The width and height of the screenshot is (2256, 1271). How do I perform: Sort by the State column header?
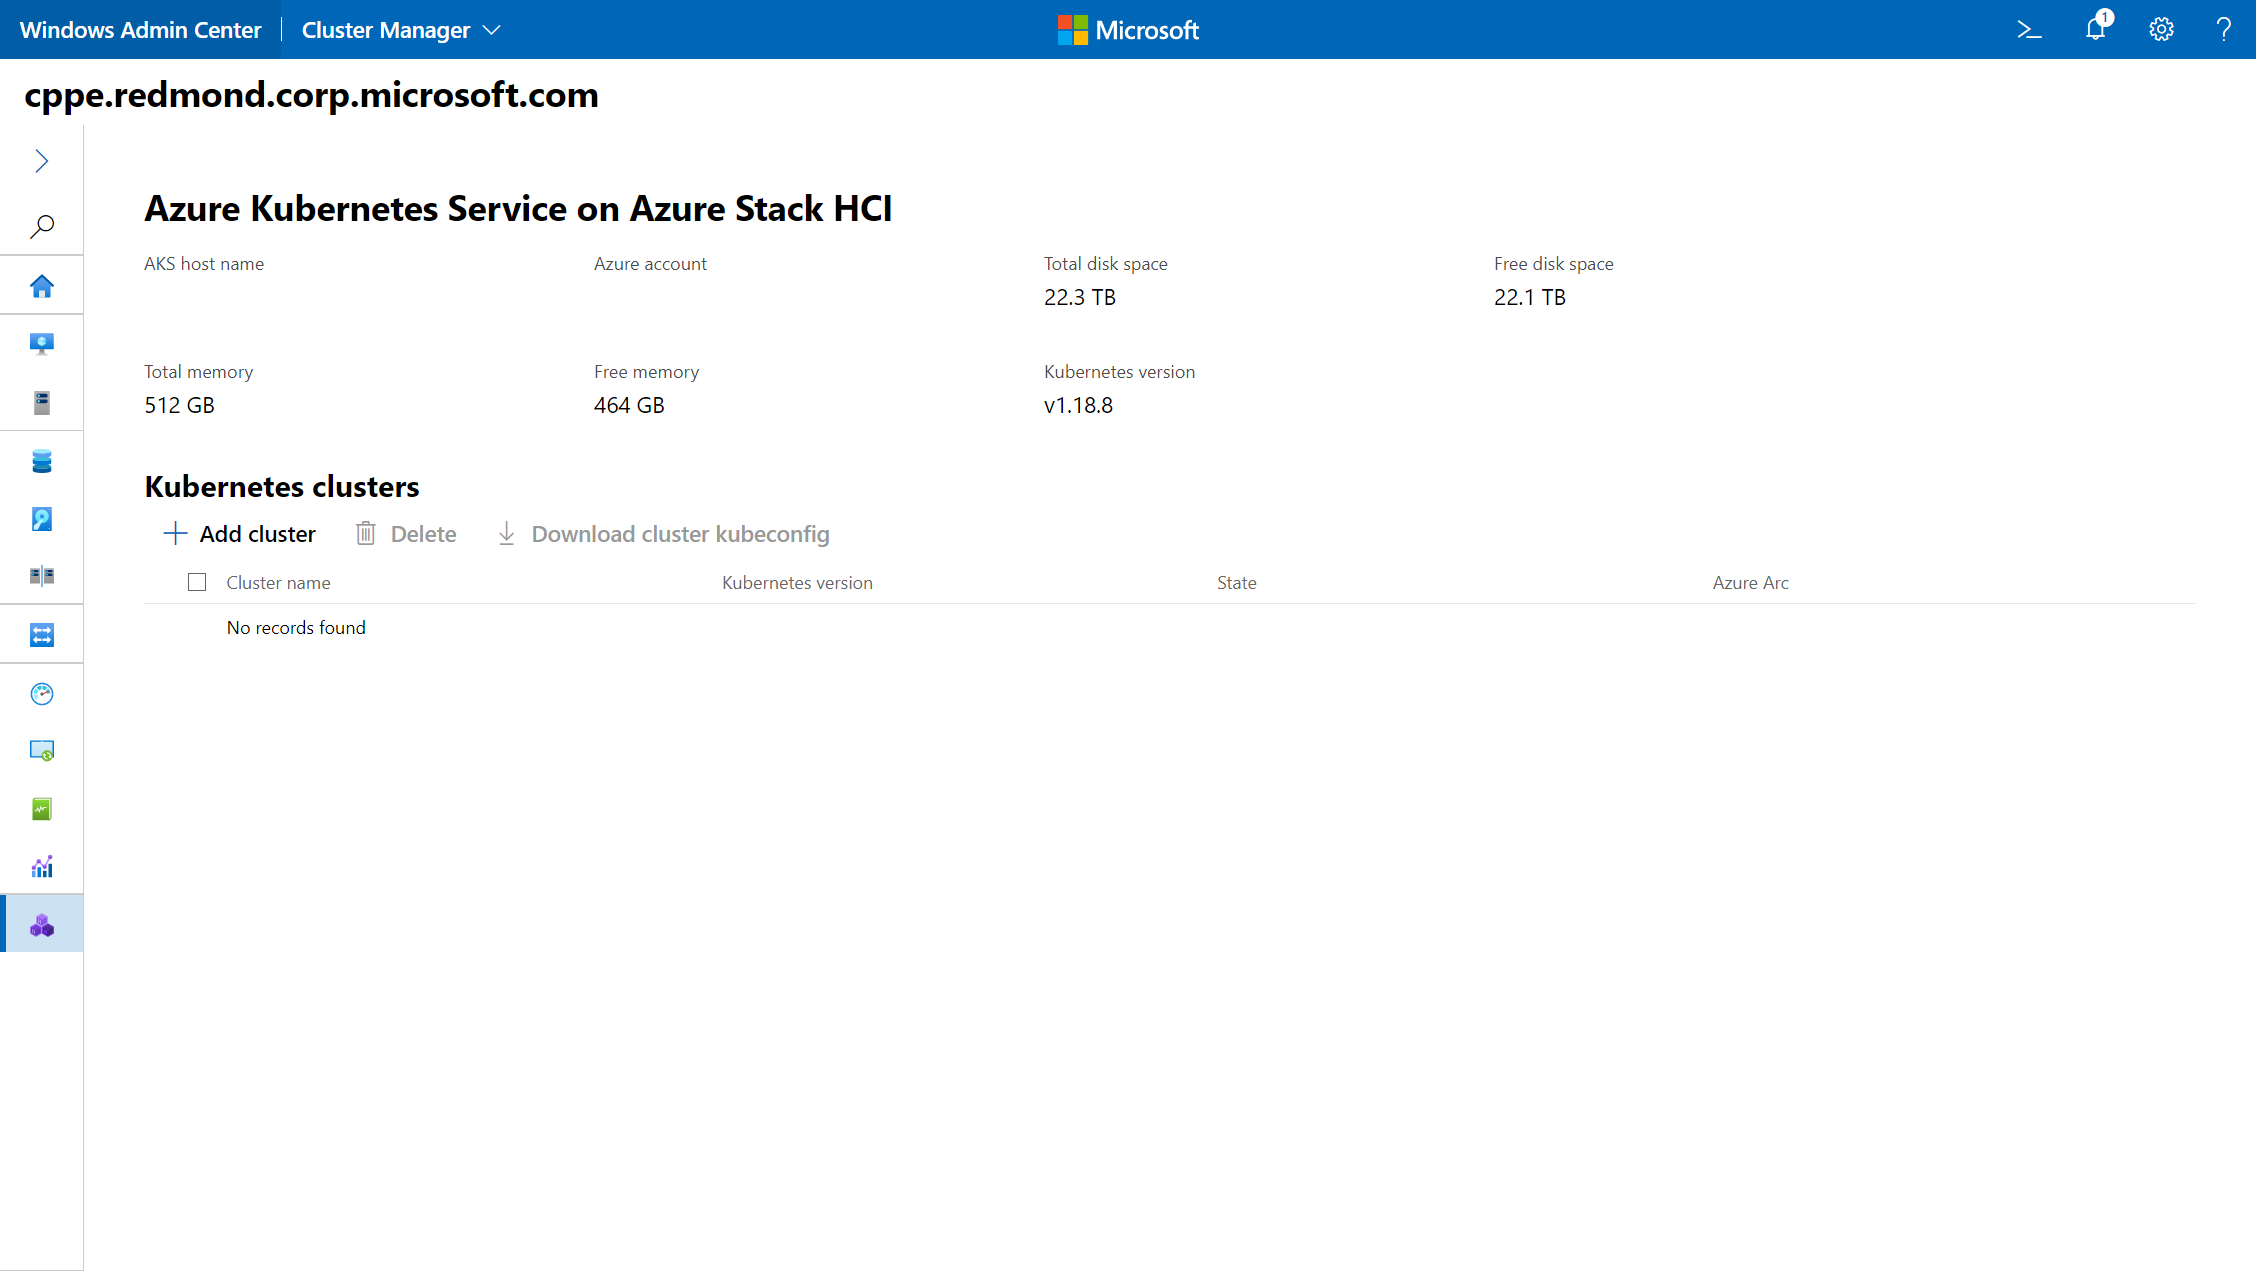1236,583
